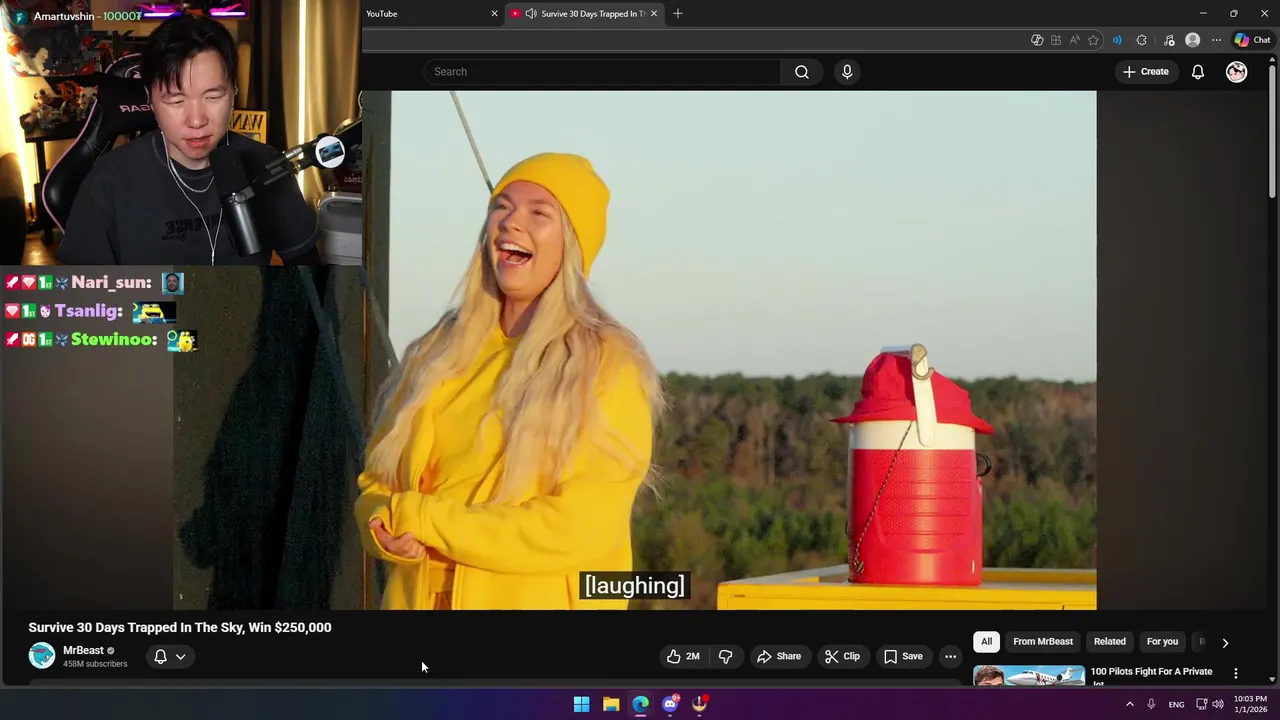The height and width of the screenshot is (720, 1280).
Task: Click address bar split-screen grid icon
Action: 1056,40
